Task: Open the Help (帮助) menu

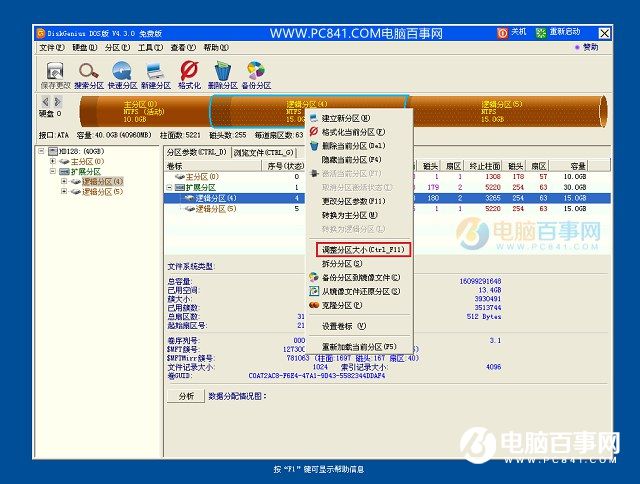Action: tap(216, 48)
